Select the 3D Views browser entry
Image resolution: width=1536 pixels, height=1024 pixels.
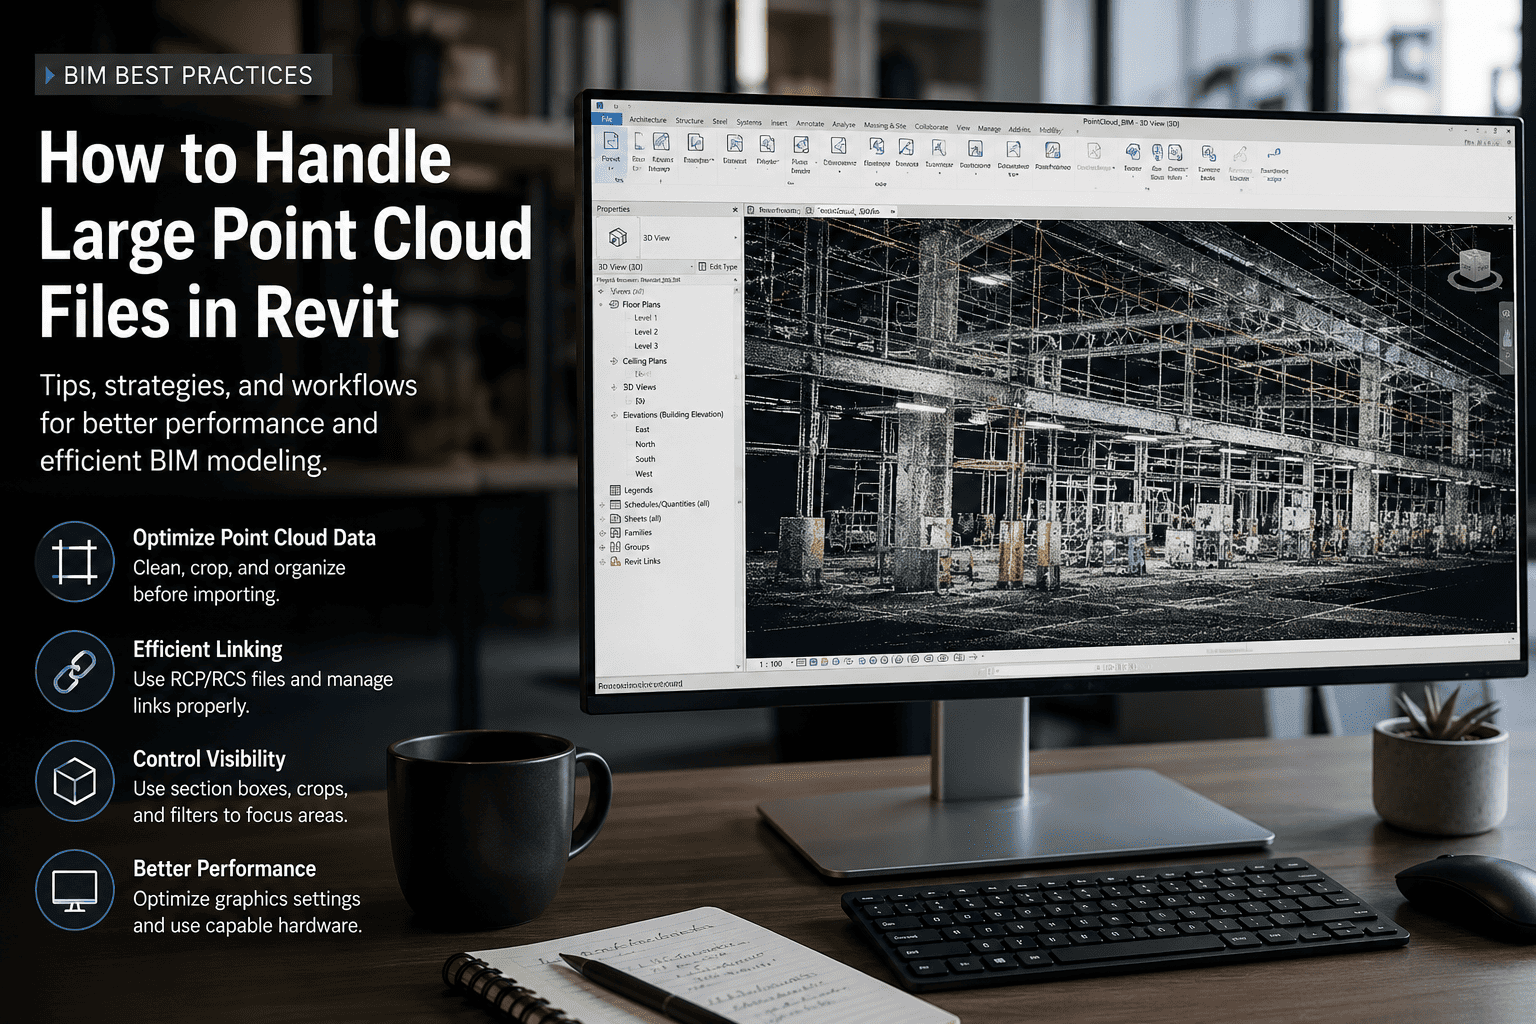(640, 387)
